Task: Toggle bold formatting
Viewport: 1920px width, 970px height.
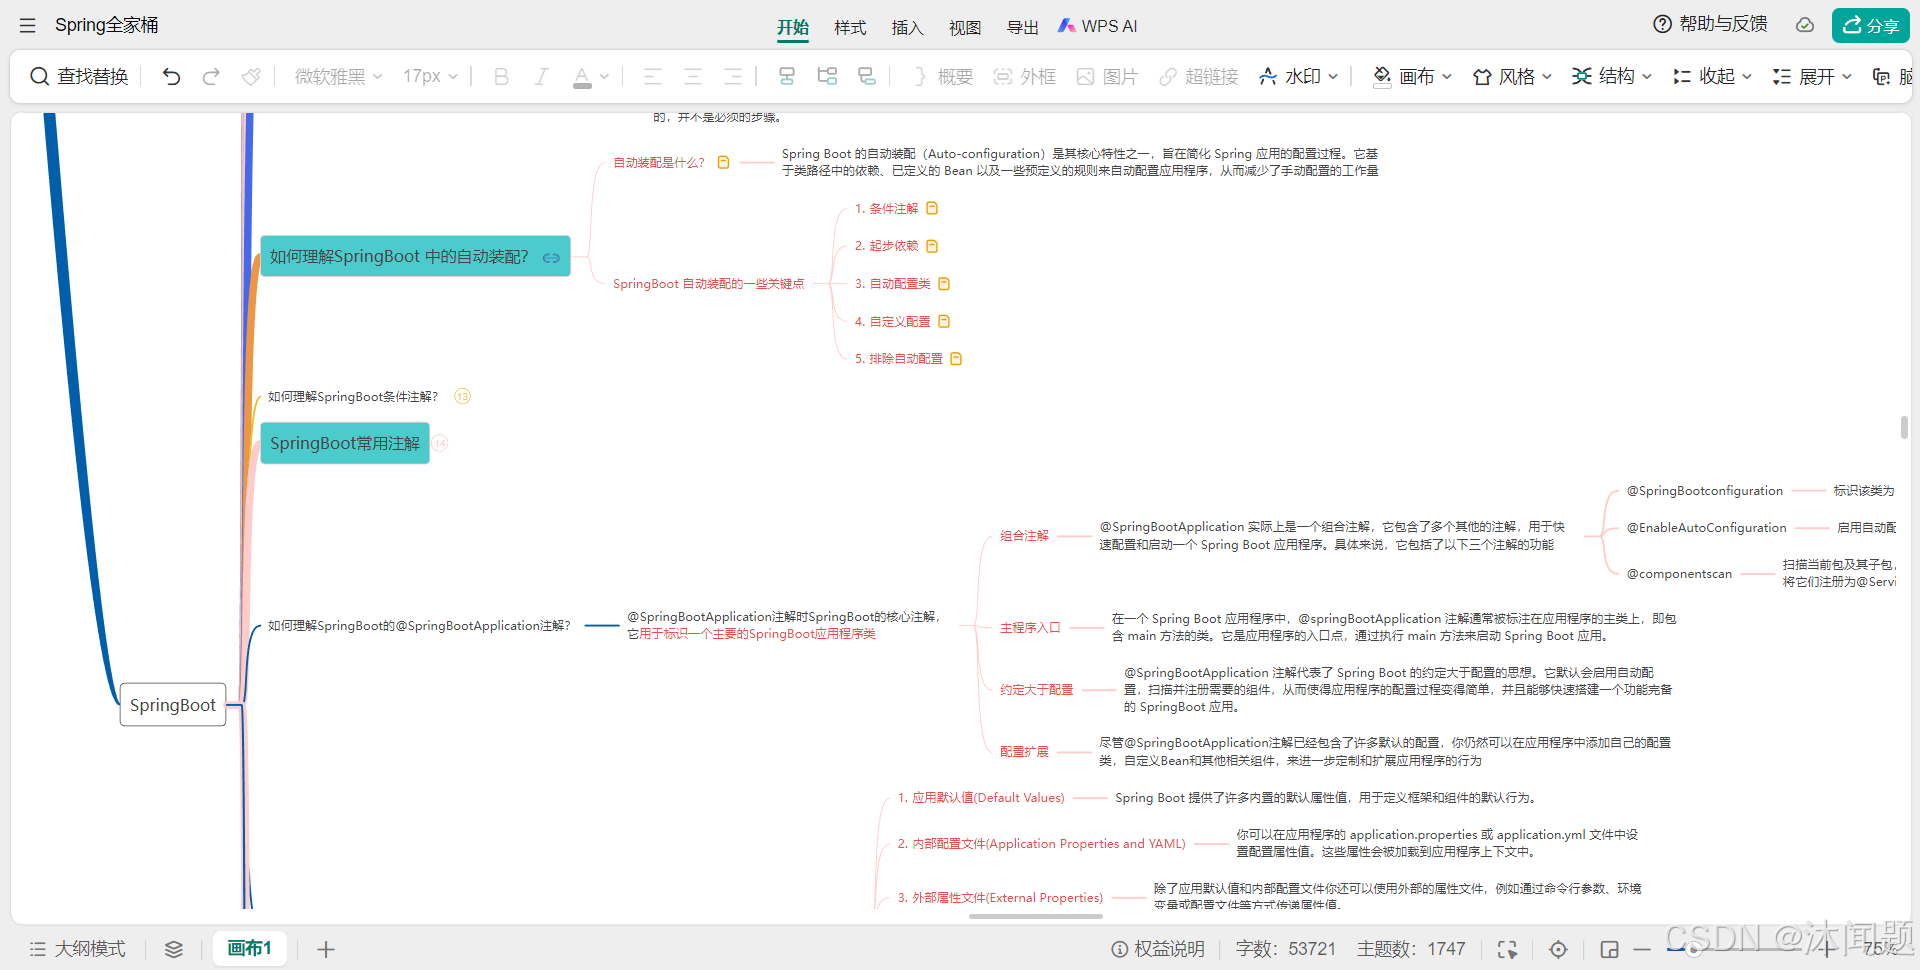Action: (501, 76)
